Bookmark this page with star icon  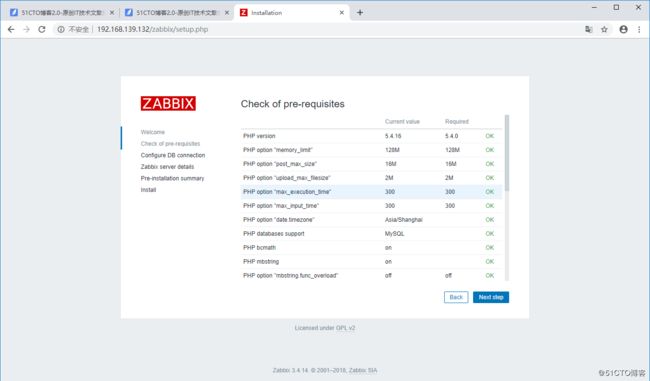[604, 29]
